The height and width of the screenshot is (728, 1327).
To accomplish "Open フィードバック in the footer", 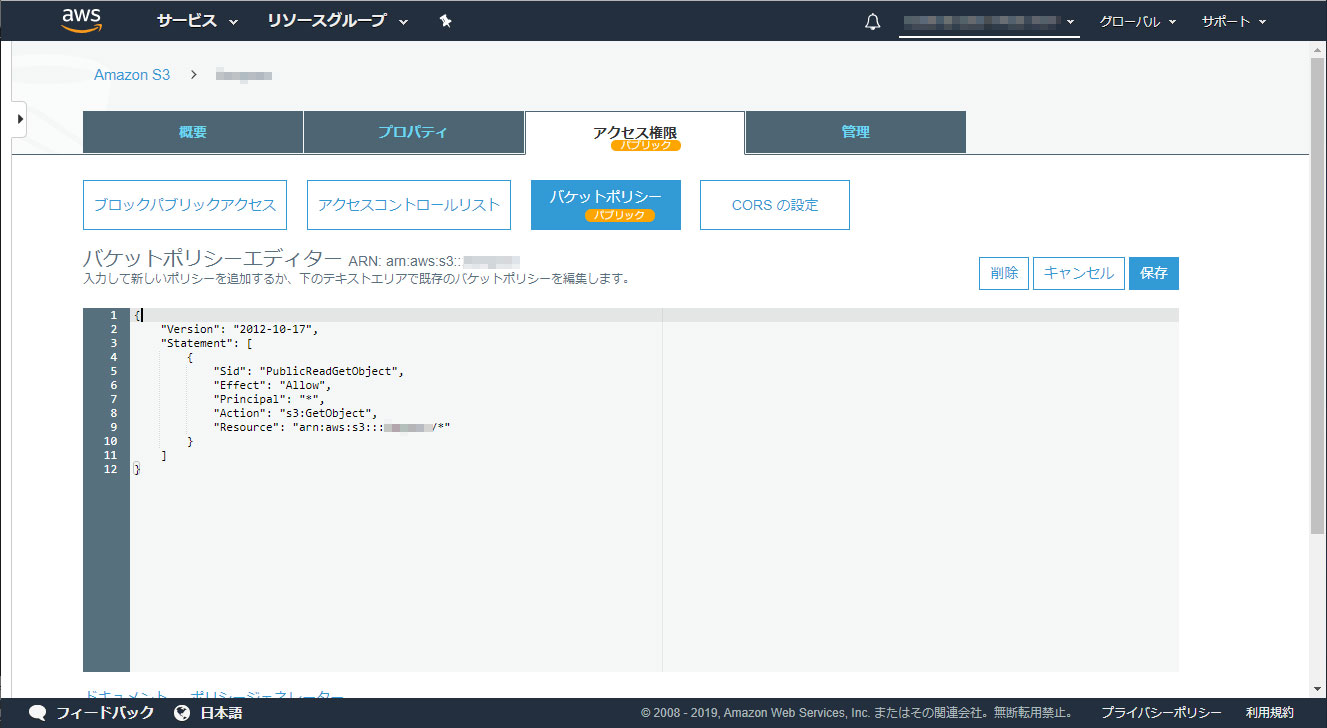I will pos(105,713).
